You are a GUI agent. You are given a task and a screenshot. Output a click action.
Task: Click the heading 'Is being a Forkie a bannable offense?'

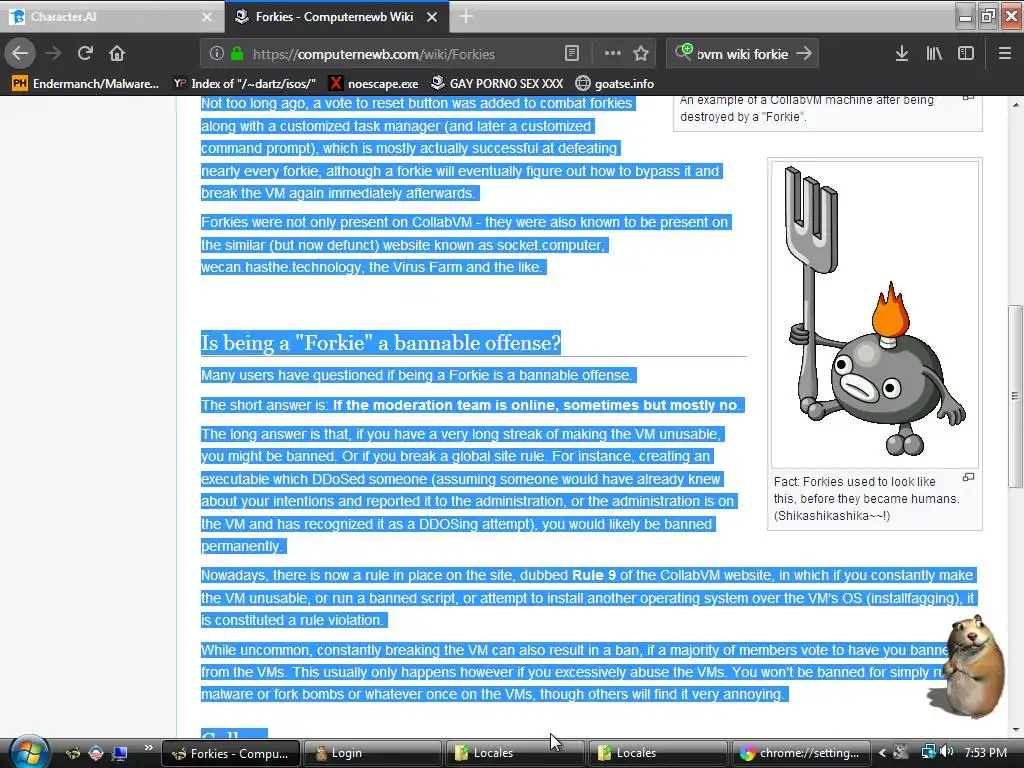(x=381, y=343)
